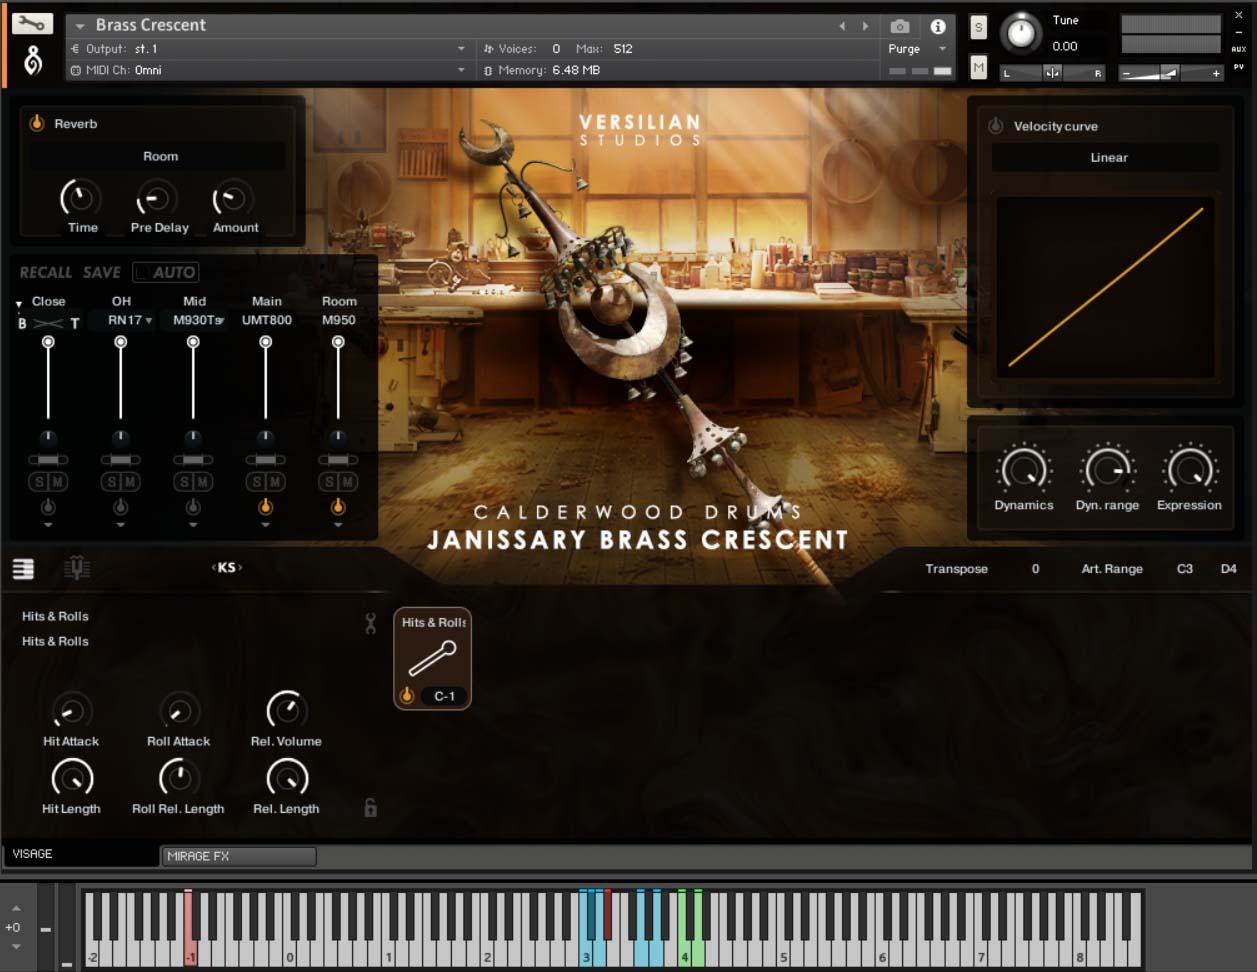The image size is (1257, 972).
Task: Click the Art. Range C3 value
Action: pos(1184,569)
